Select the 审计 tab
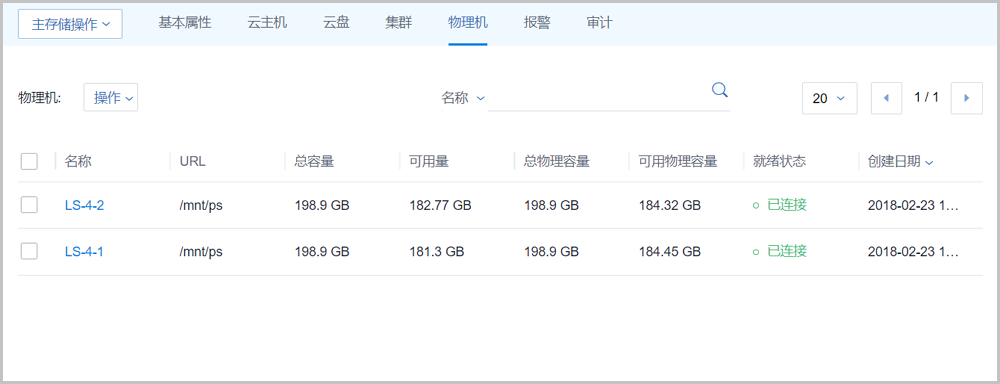 [599, 23]
